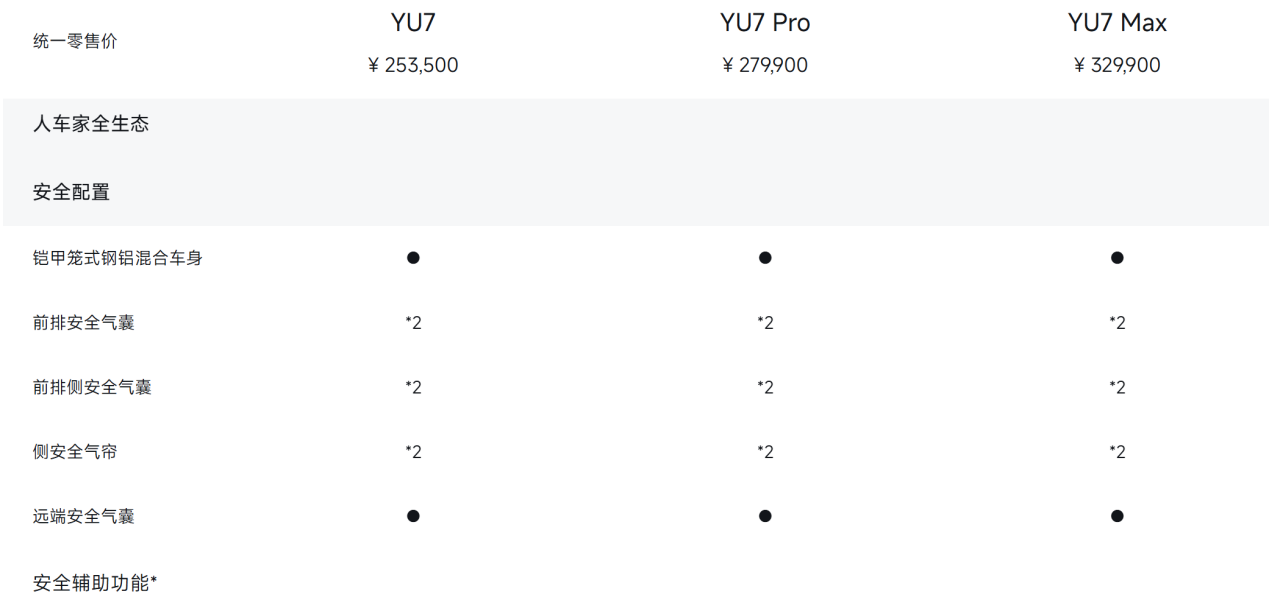
Task: Select the YU7 Pro model heading
Action: (x=765, y=22)
